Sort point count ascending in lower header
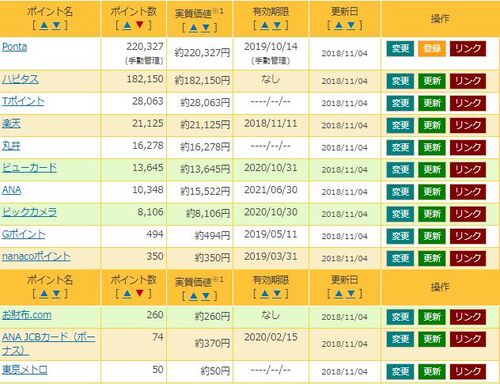 click(127, 293)
